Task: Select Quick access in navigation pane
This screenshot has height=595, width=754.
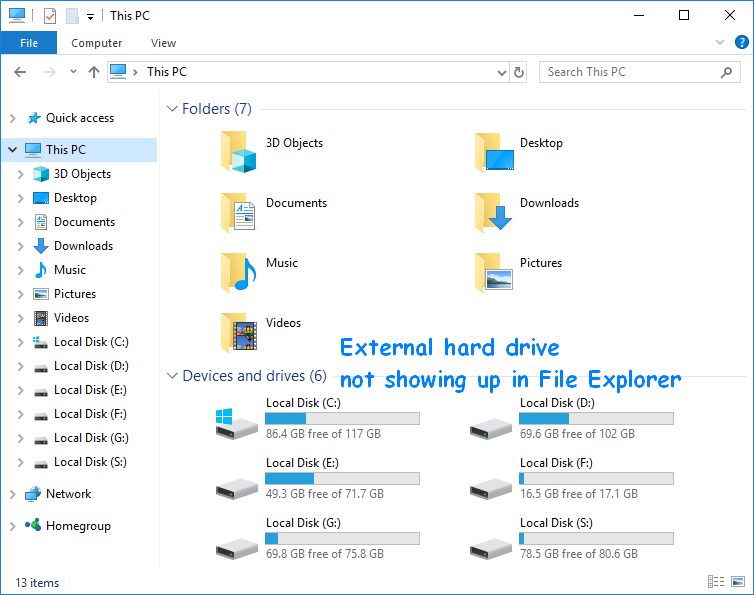Action: (79, 118)
